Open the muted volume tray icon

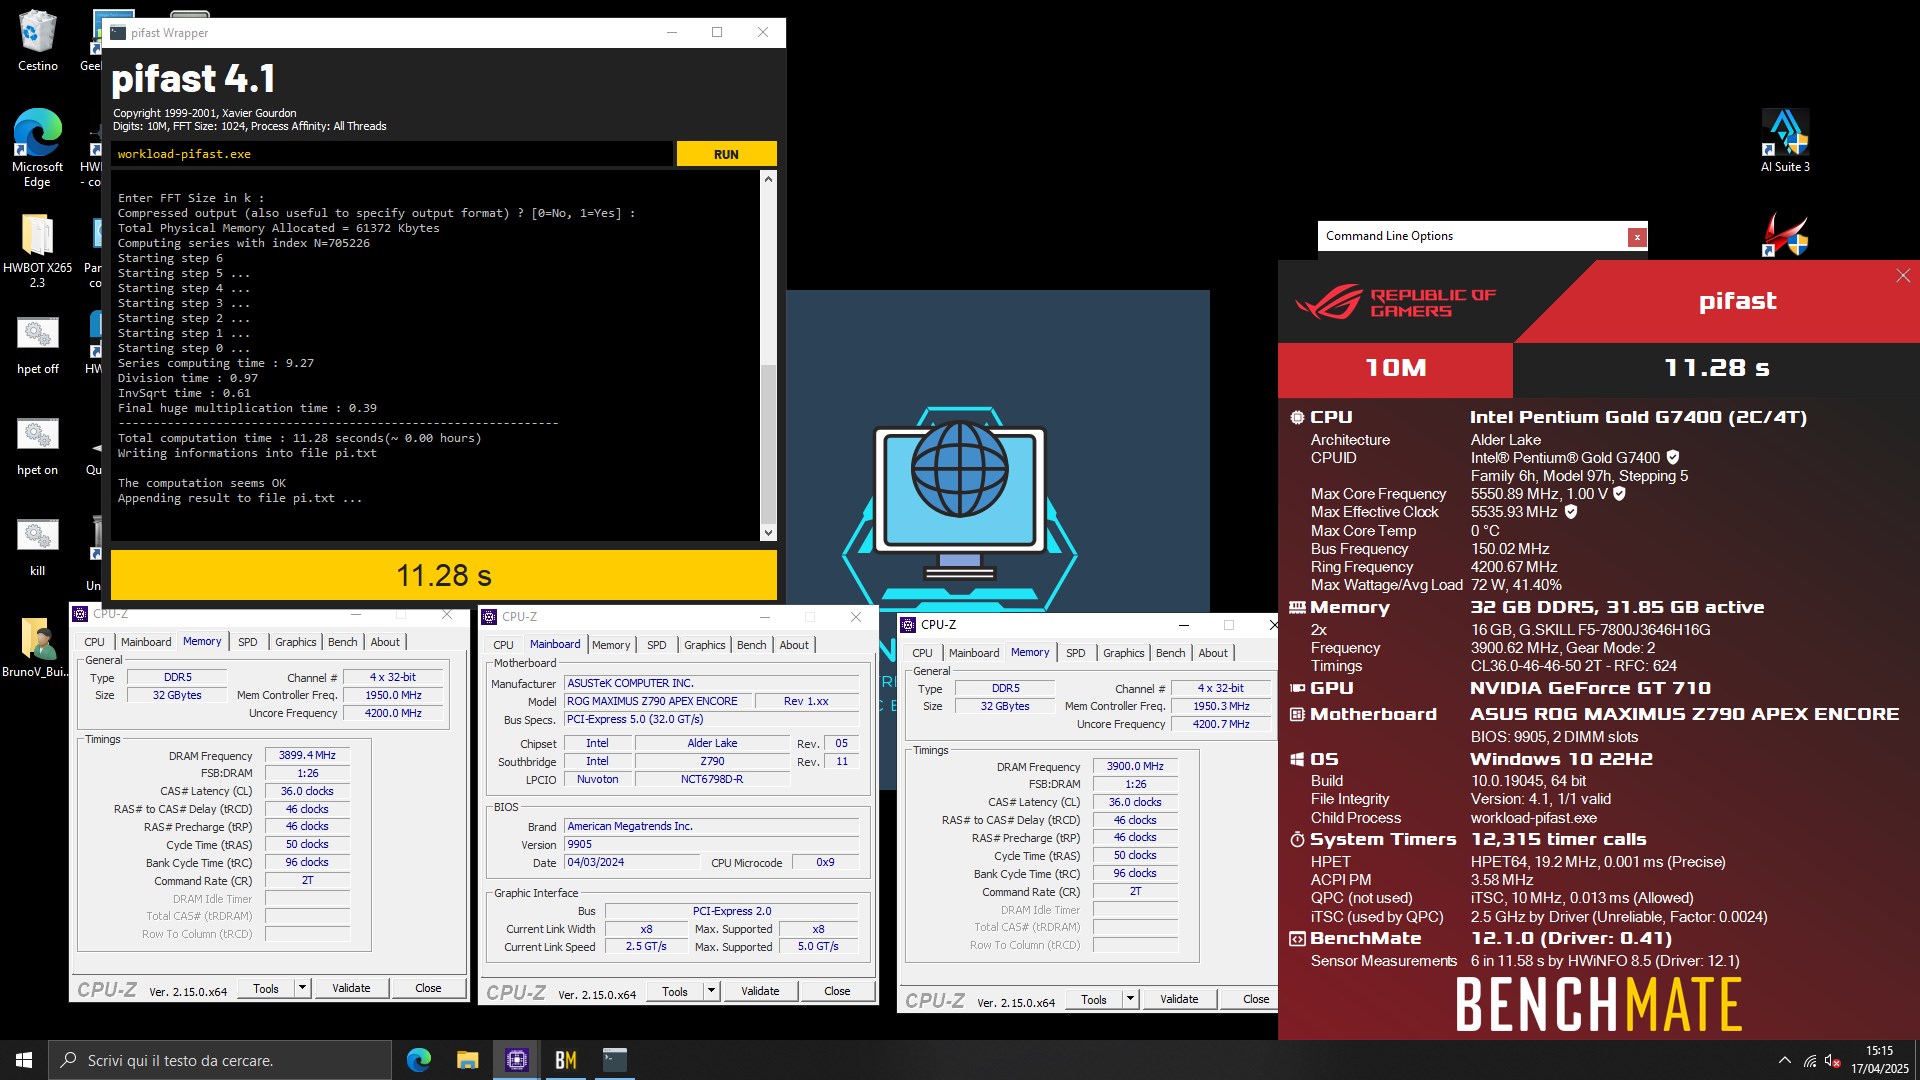pyautogui.click(x=1833, y=1061)
